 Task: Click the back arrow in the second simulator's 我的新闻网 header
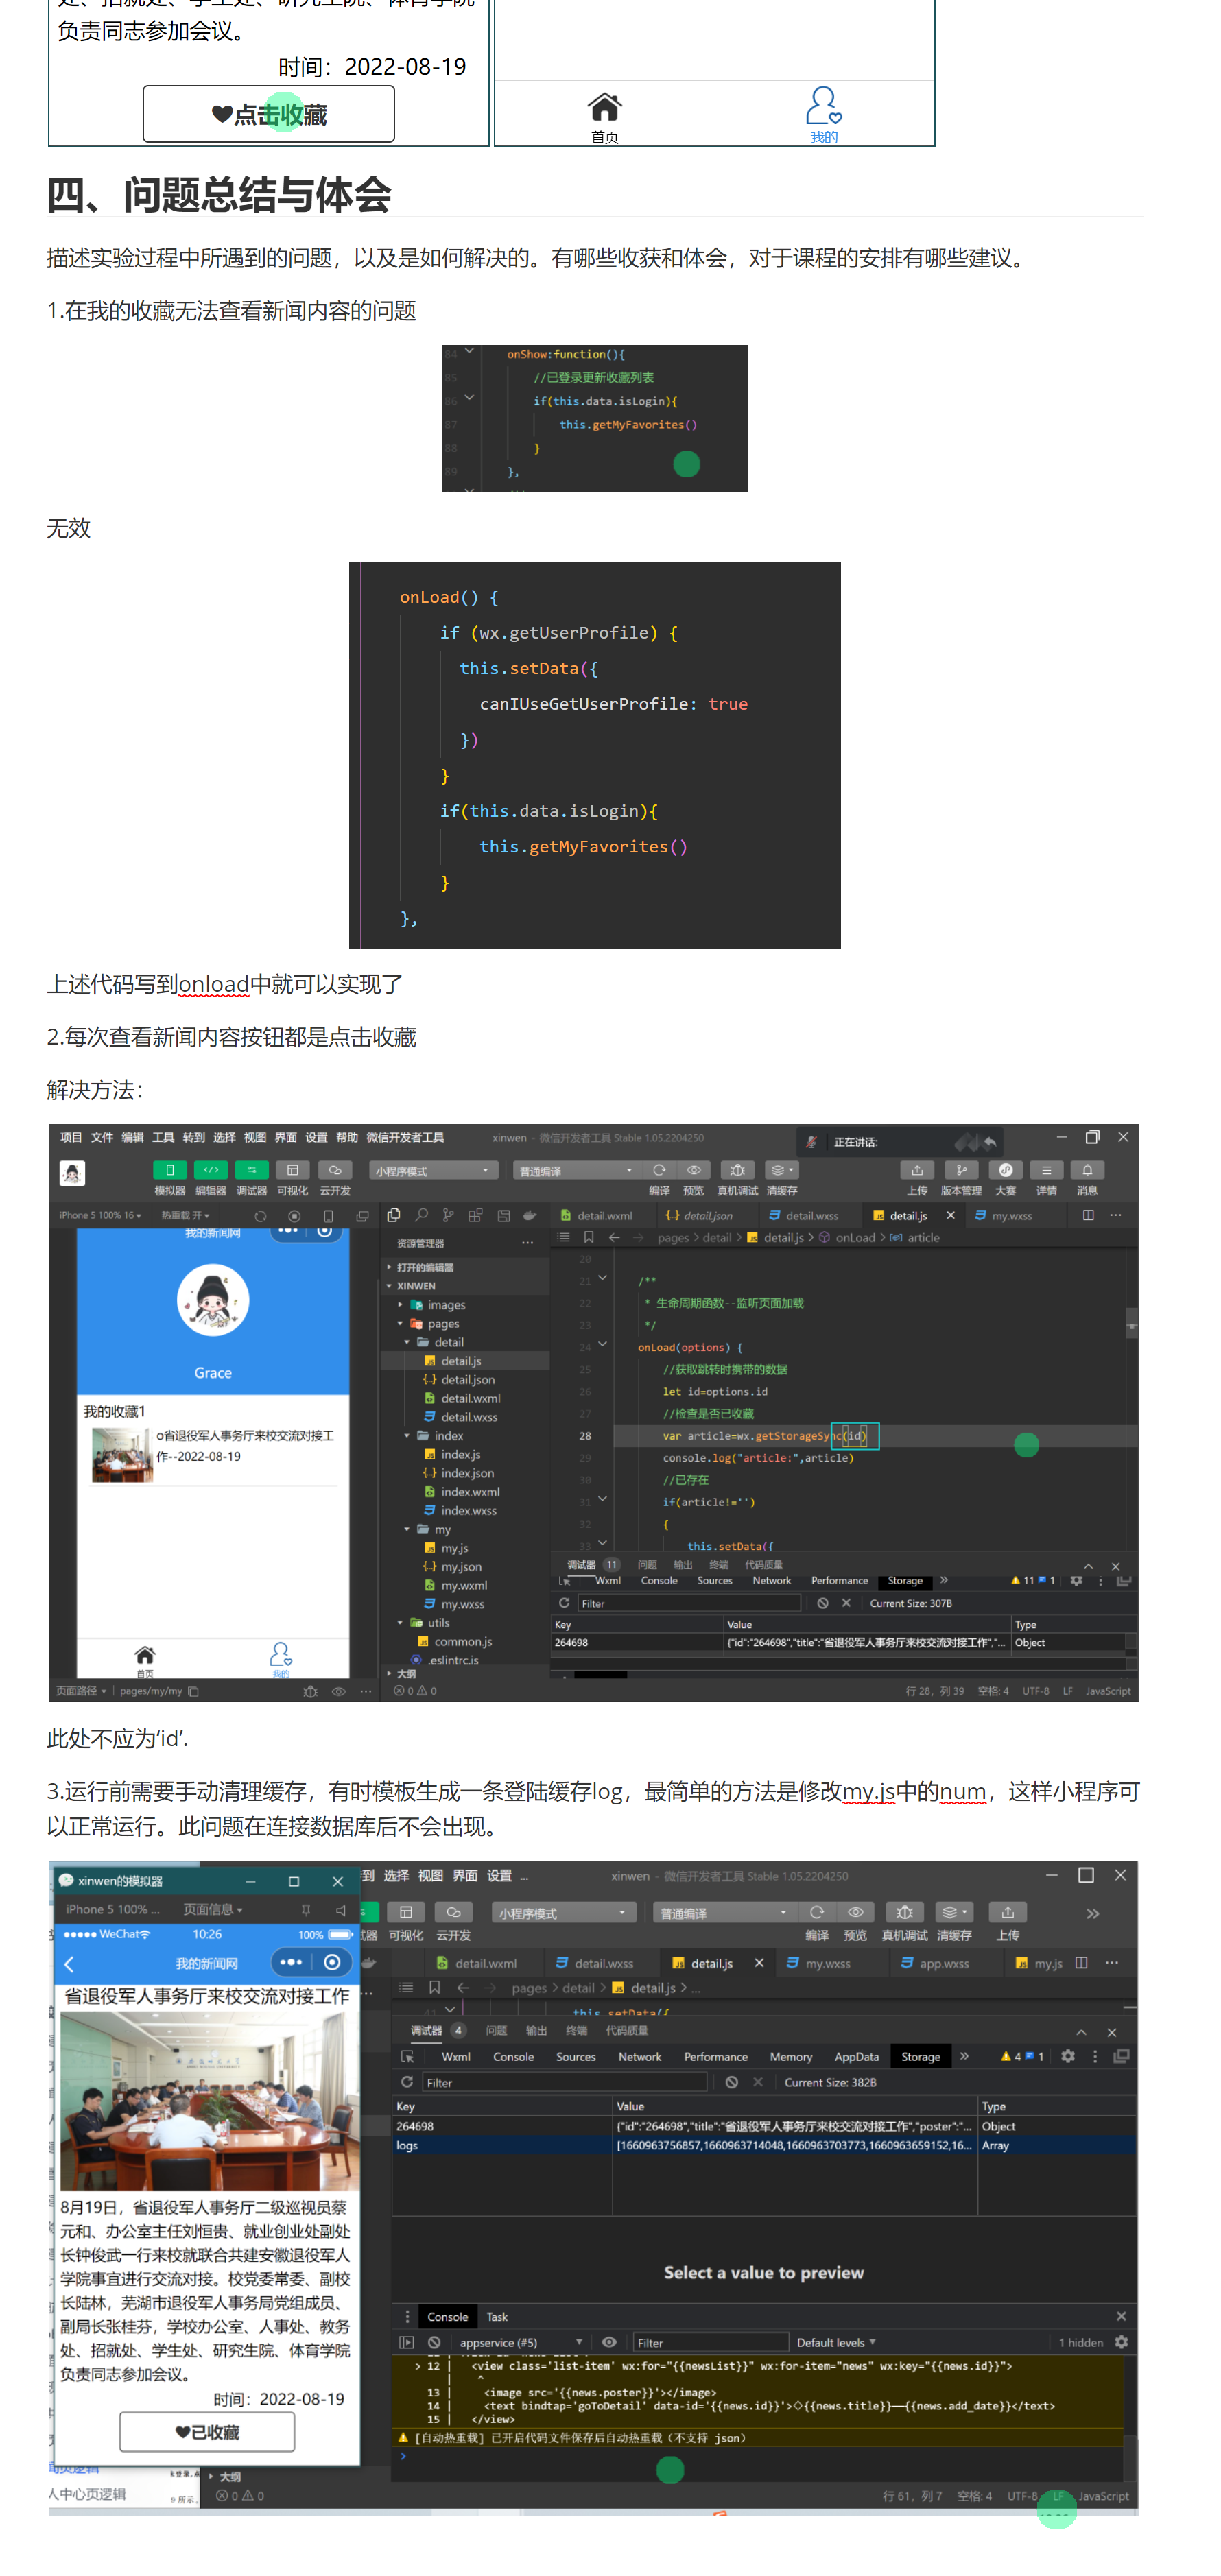69,1964
